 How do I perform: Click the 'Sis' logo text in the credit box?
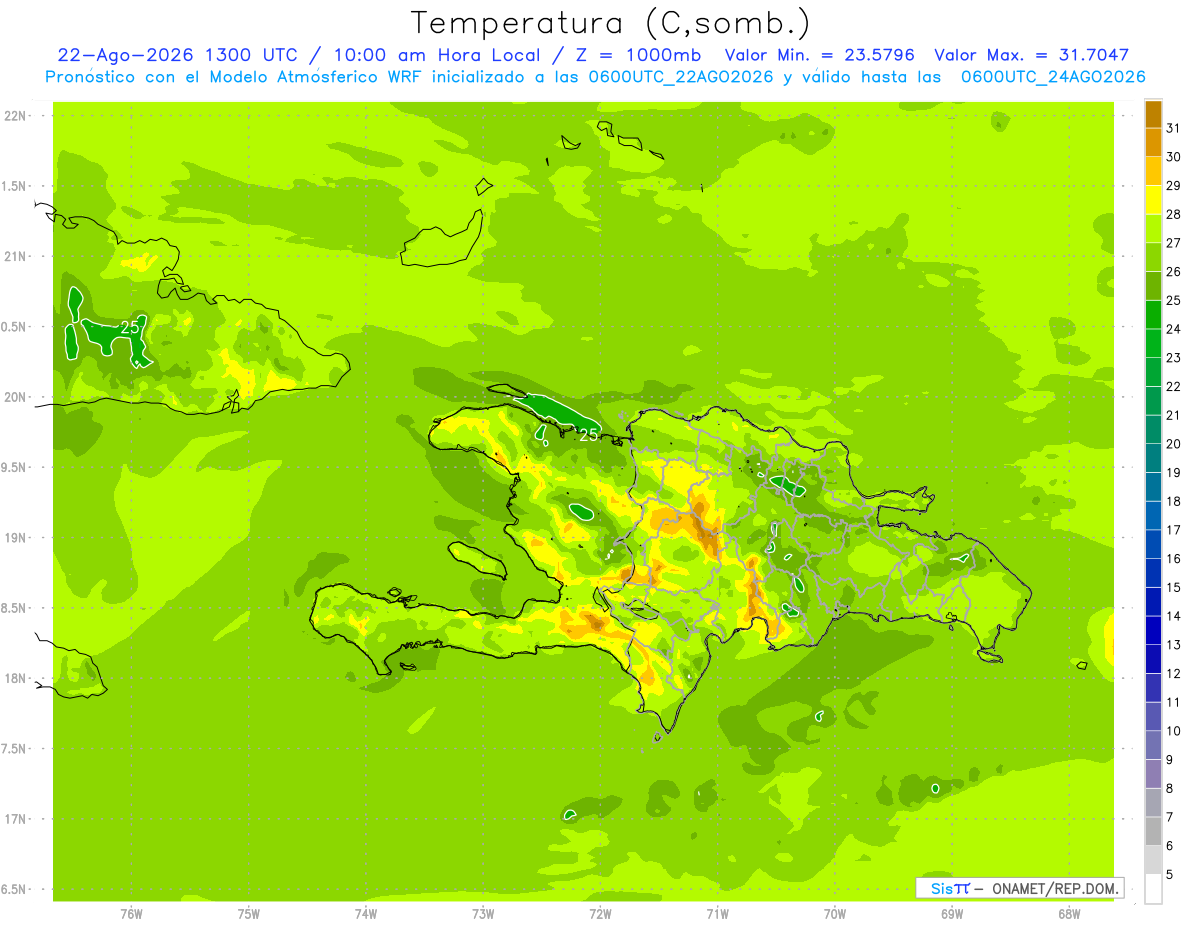pyautogui.click(x=941, y=888)
